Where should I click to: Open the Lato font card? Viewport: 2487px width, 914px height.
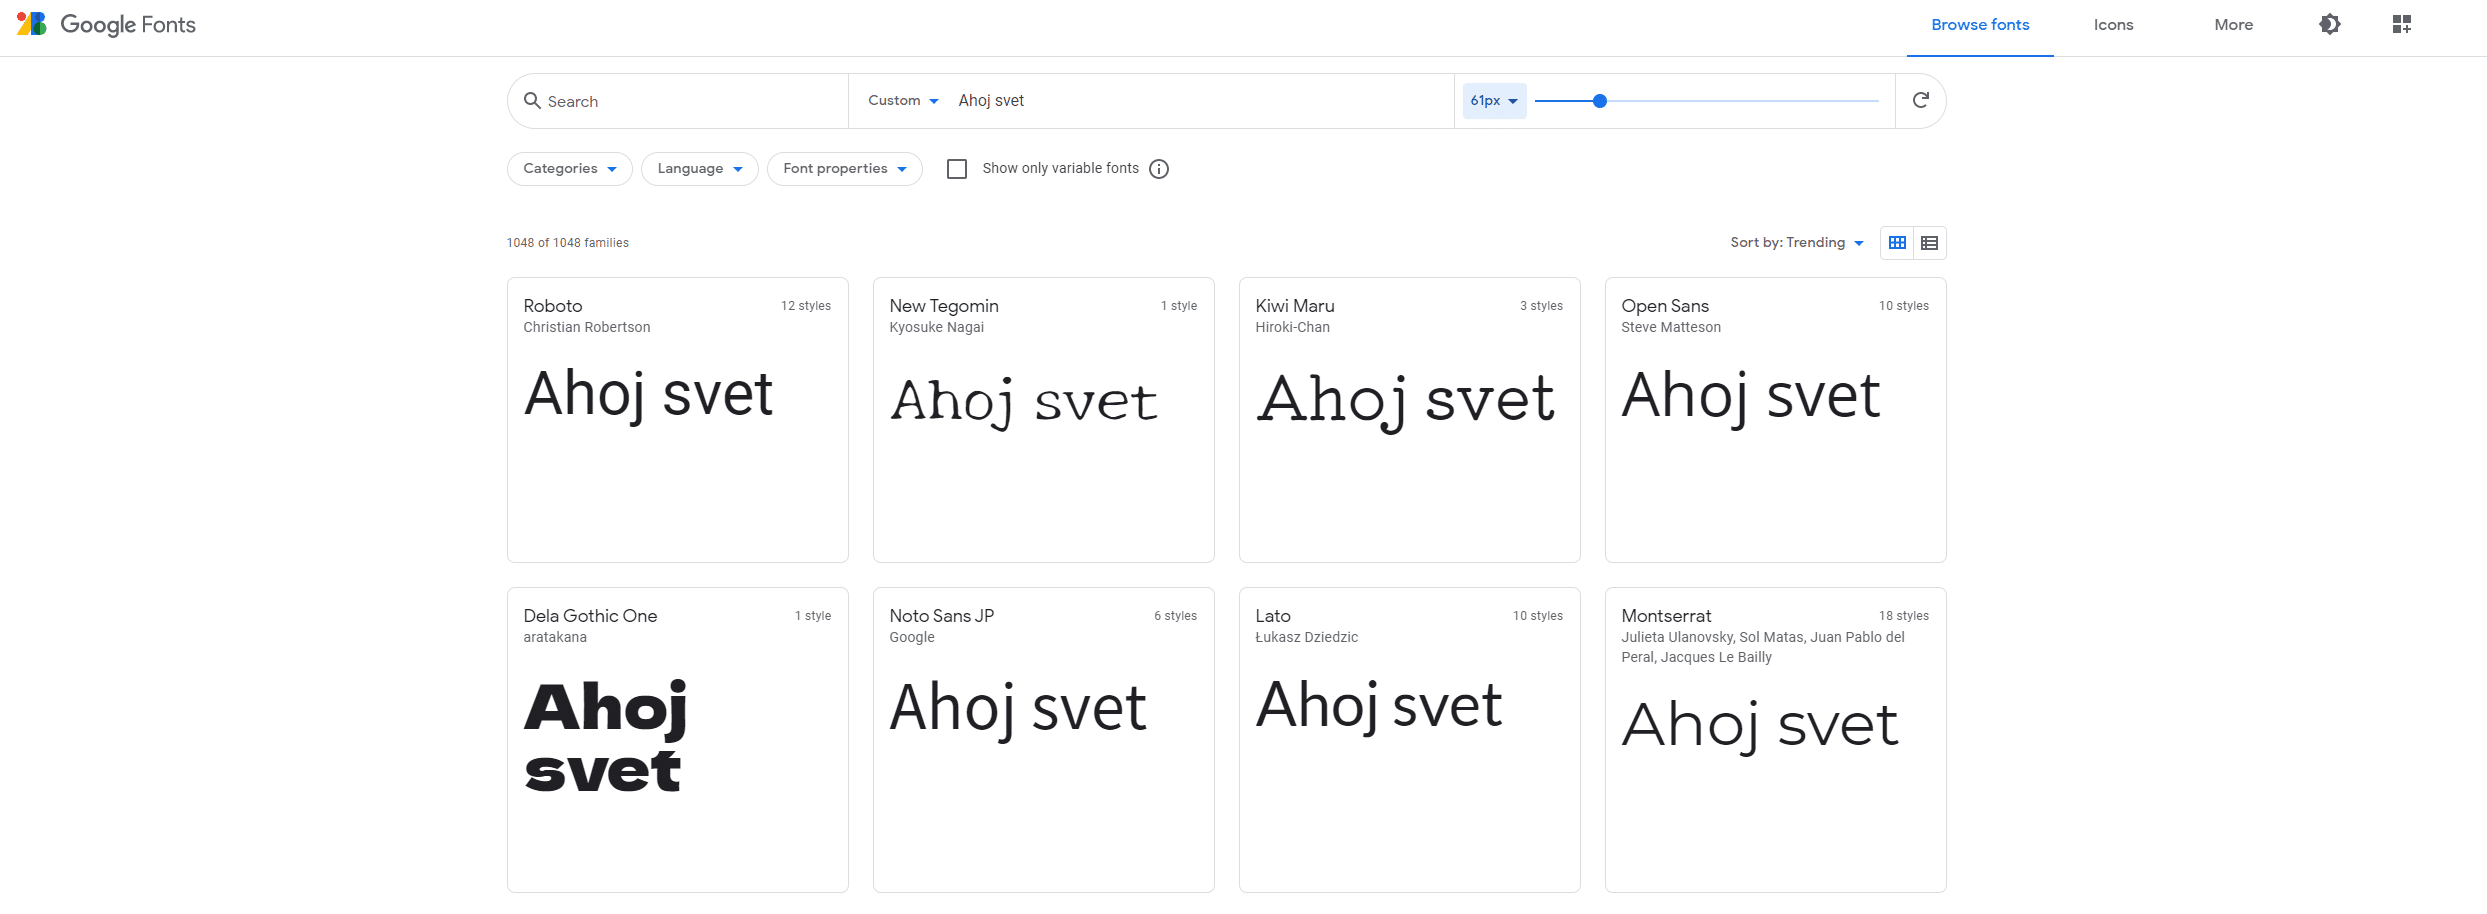(x=1410, y=740)
